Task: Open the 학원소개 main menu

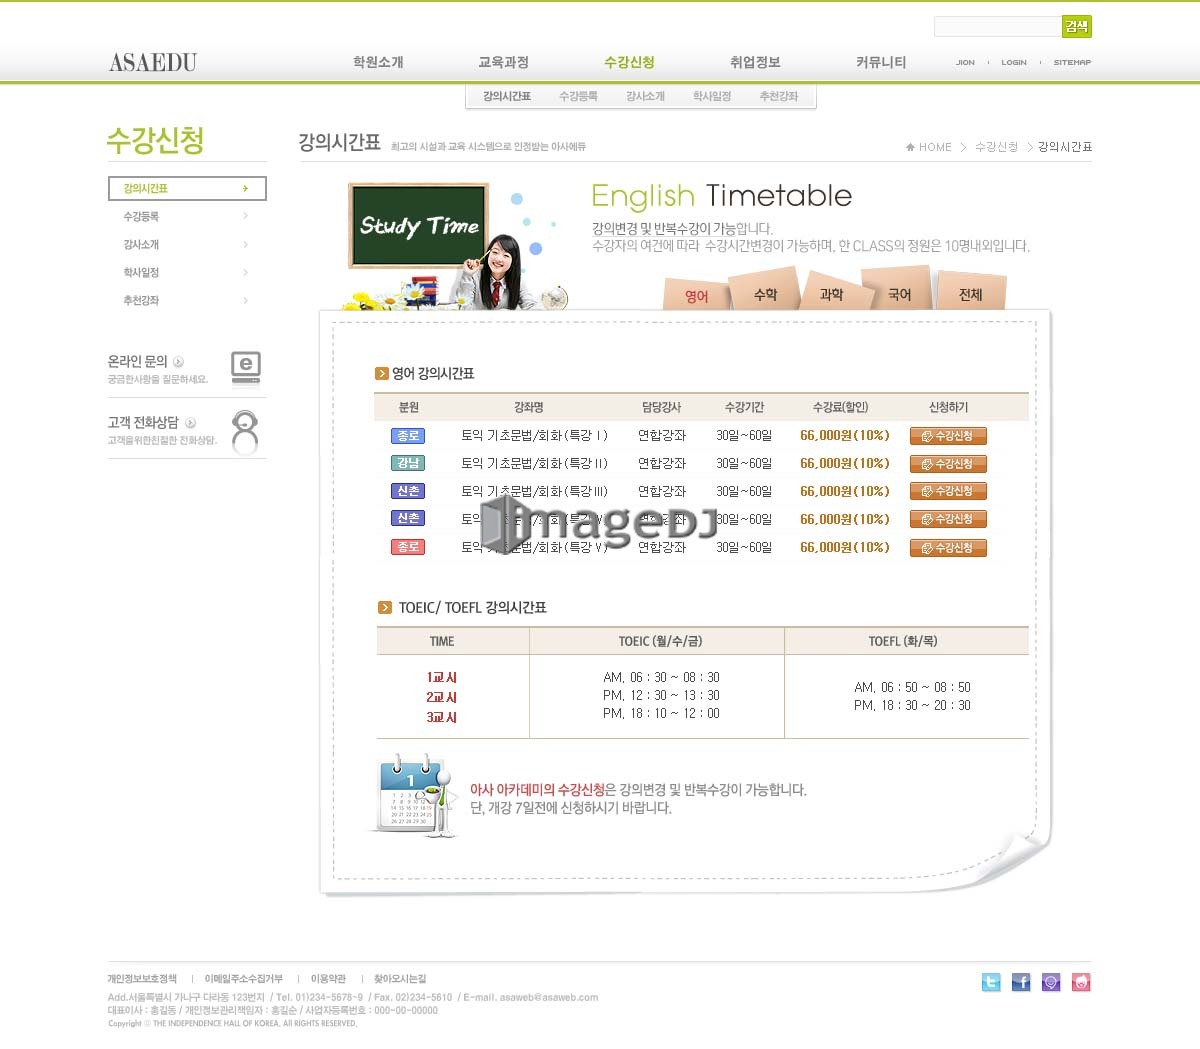Action: tap(378, 62)
